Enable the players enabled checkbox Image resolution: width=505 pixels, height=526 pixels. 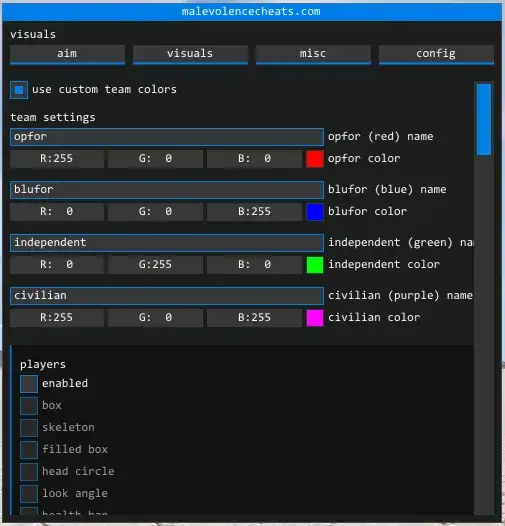click(x=29, y=384)
